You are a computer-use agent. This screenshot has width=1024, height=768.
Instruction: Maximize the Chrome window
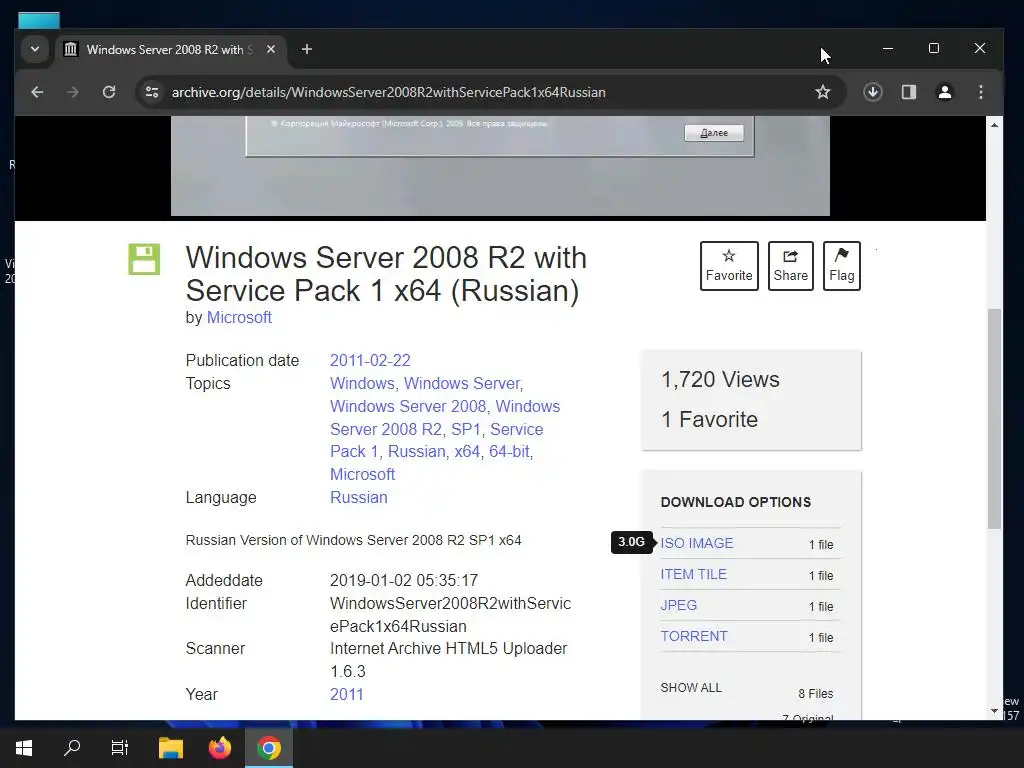click(934, 48)
